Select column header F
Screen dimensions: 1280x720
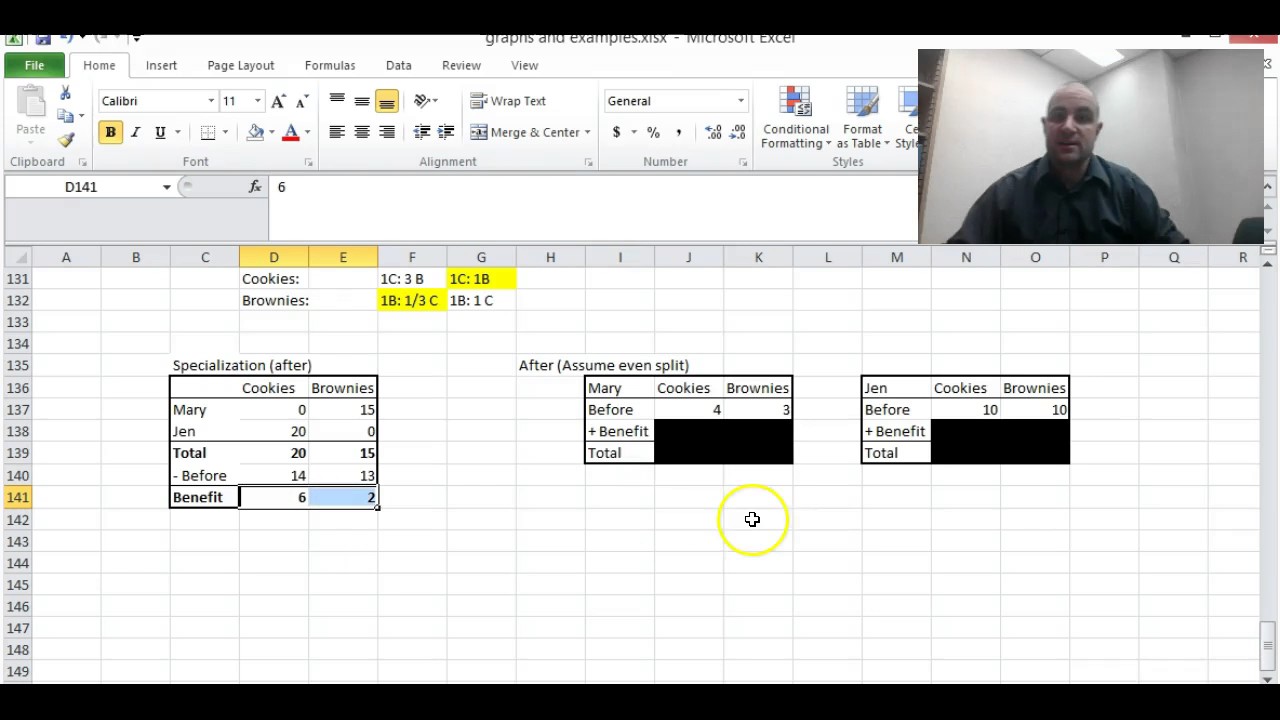click(412, 257)
